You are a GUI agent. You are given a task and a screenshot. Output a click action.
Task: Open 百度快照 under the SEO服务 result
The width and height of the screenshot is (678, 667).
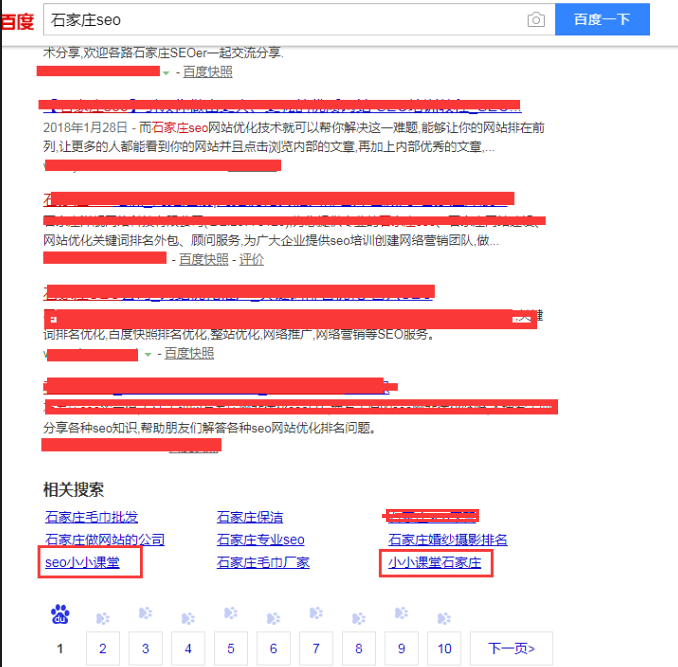pos(189,354)
